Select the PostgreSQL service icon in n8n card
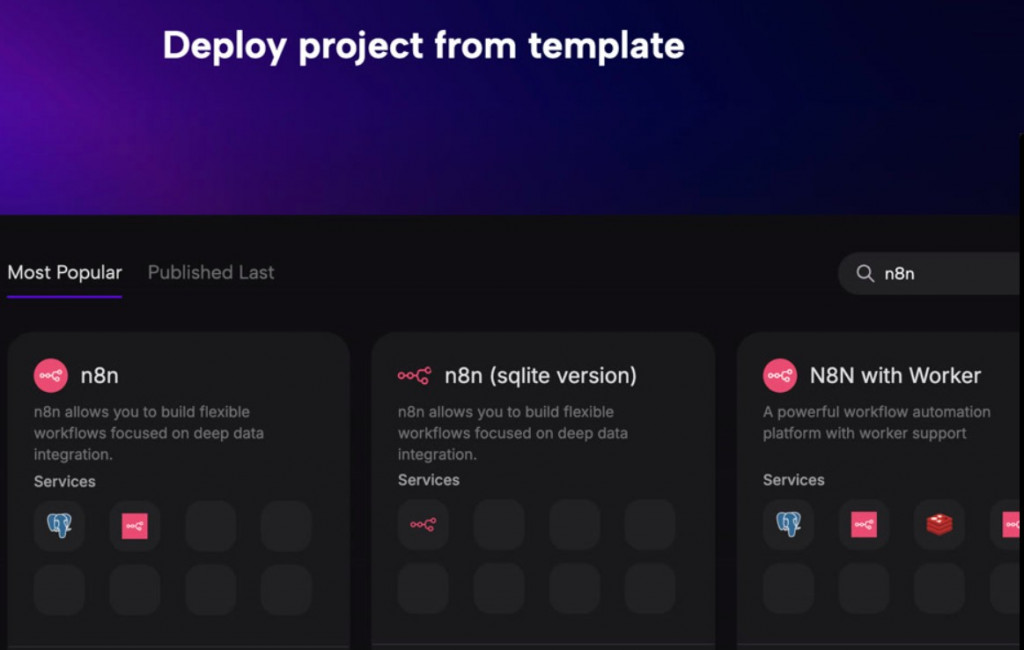 point(59,525)
